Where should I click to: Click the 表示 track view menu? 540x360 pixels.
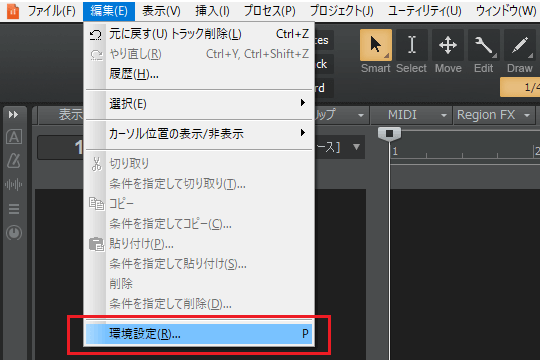pyautogui.click(x=61, y=115)
